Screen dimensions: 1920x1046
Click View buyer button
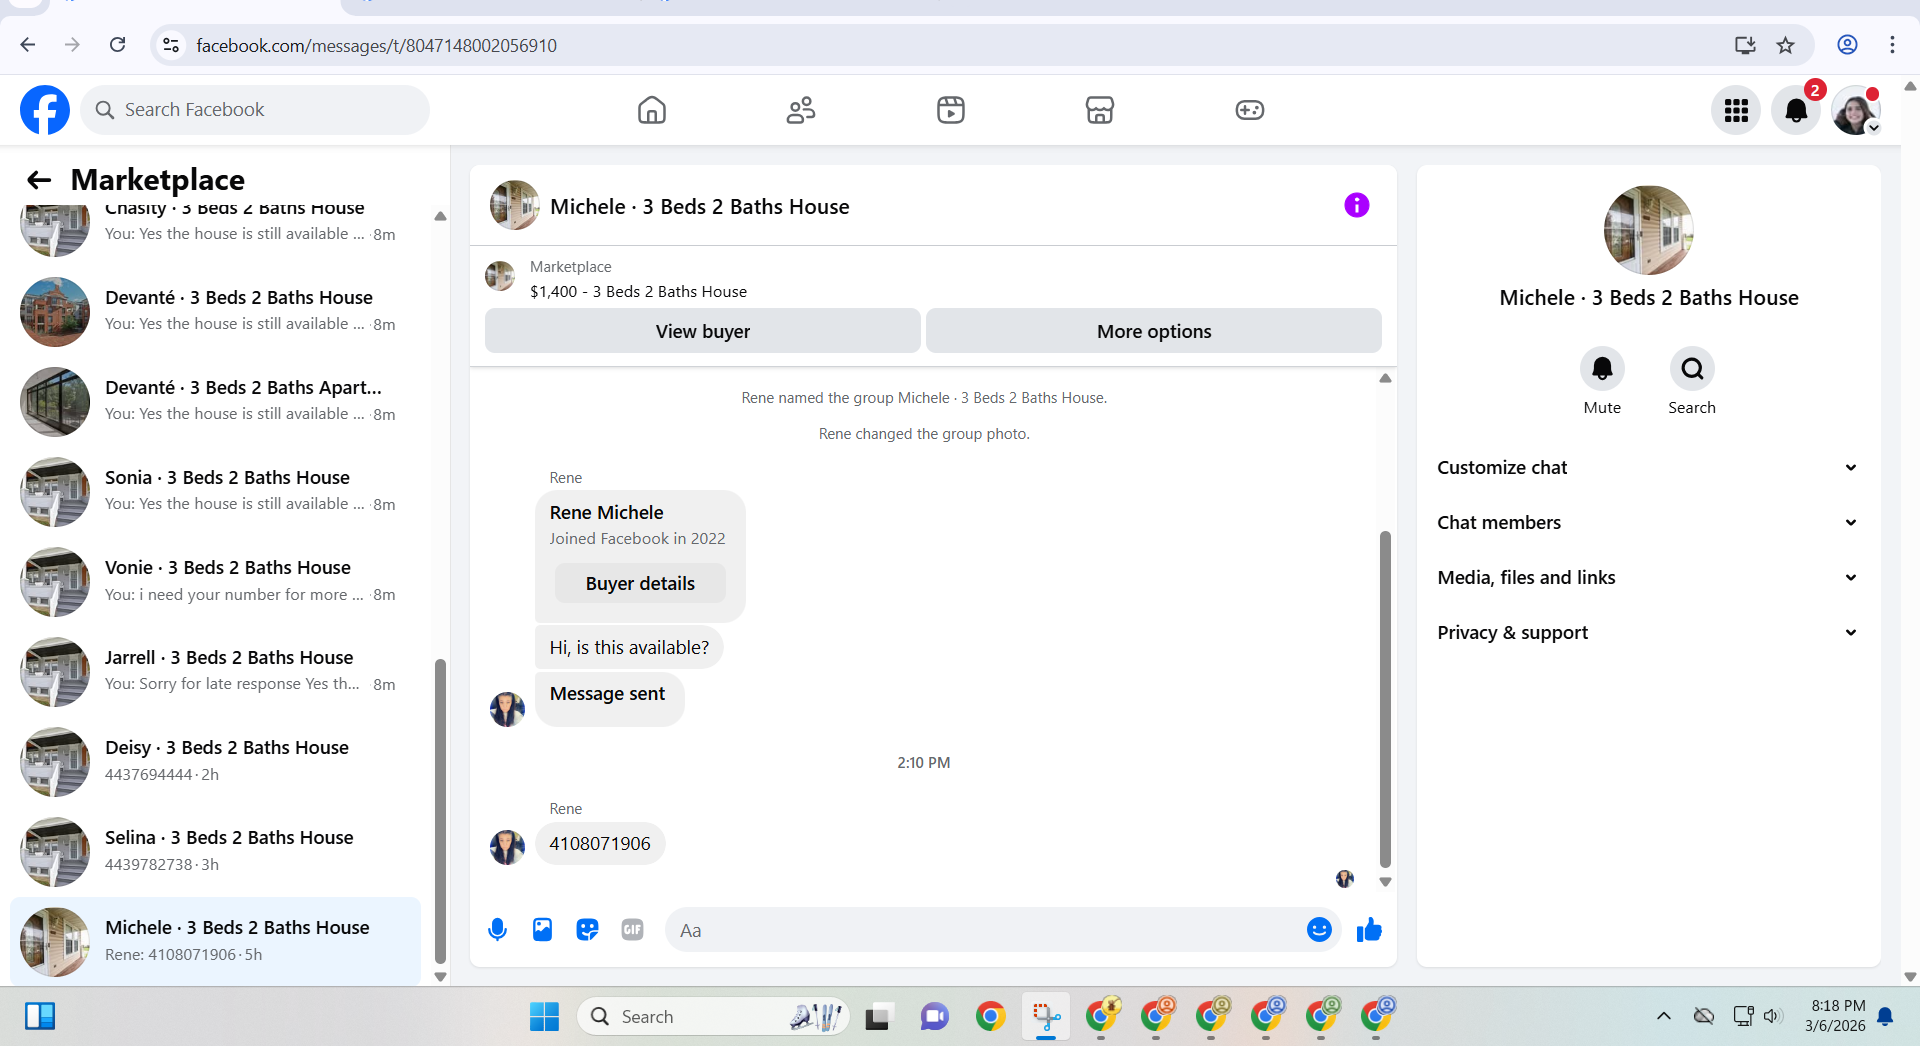point(703,331)
